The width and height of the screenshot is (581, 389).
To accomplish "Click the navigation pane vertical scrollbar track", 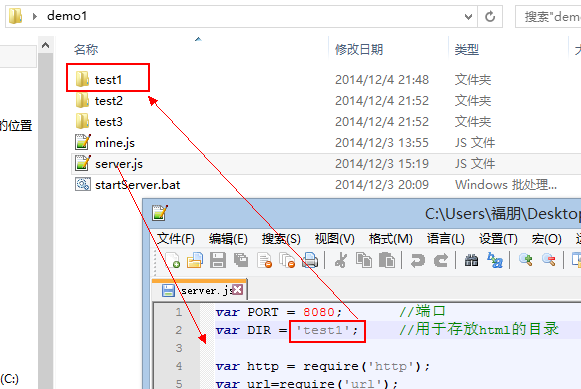I will (46, 222).
